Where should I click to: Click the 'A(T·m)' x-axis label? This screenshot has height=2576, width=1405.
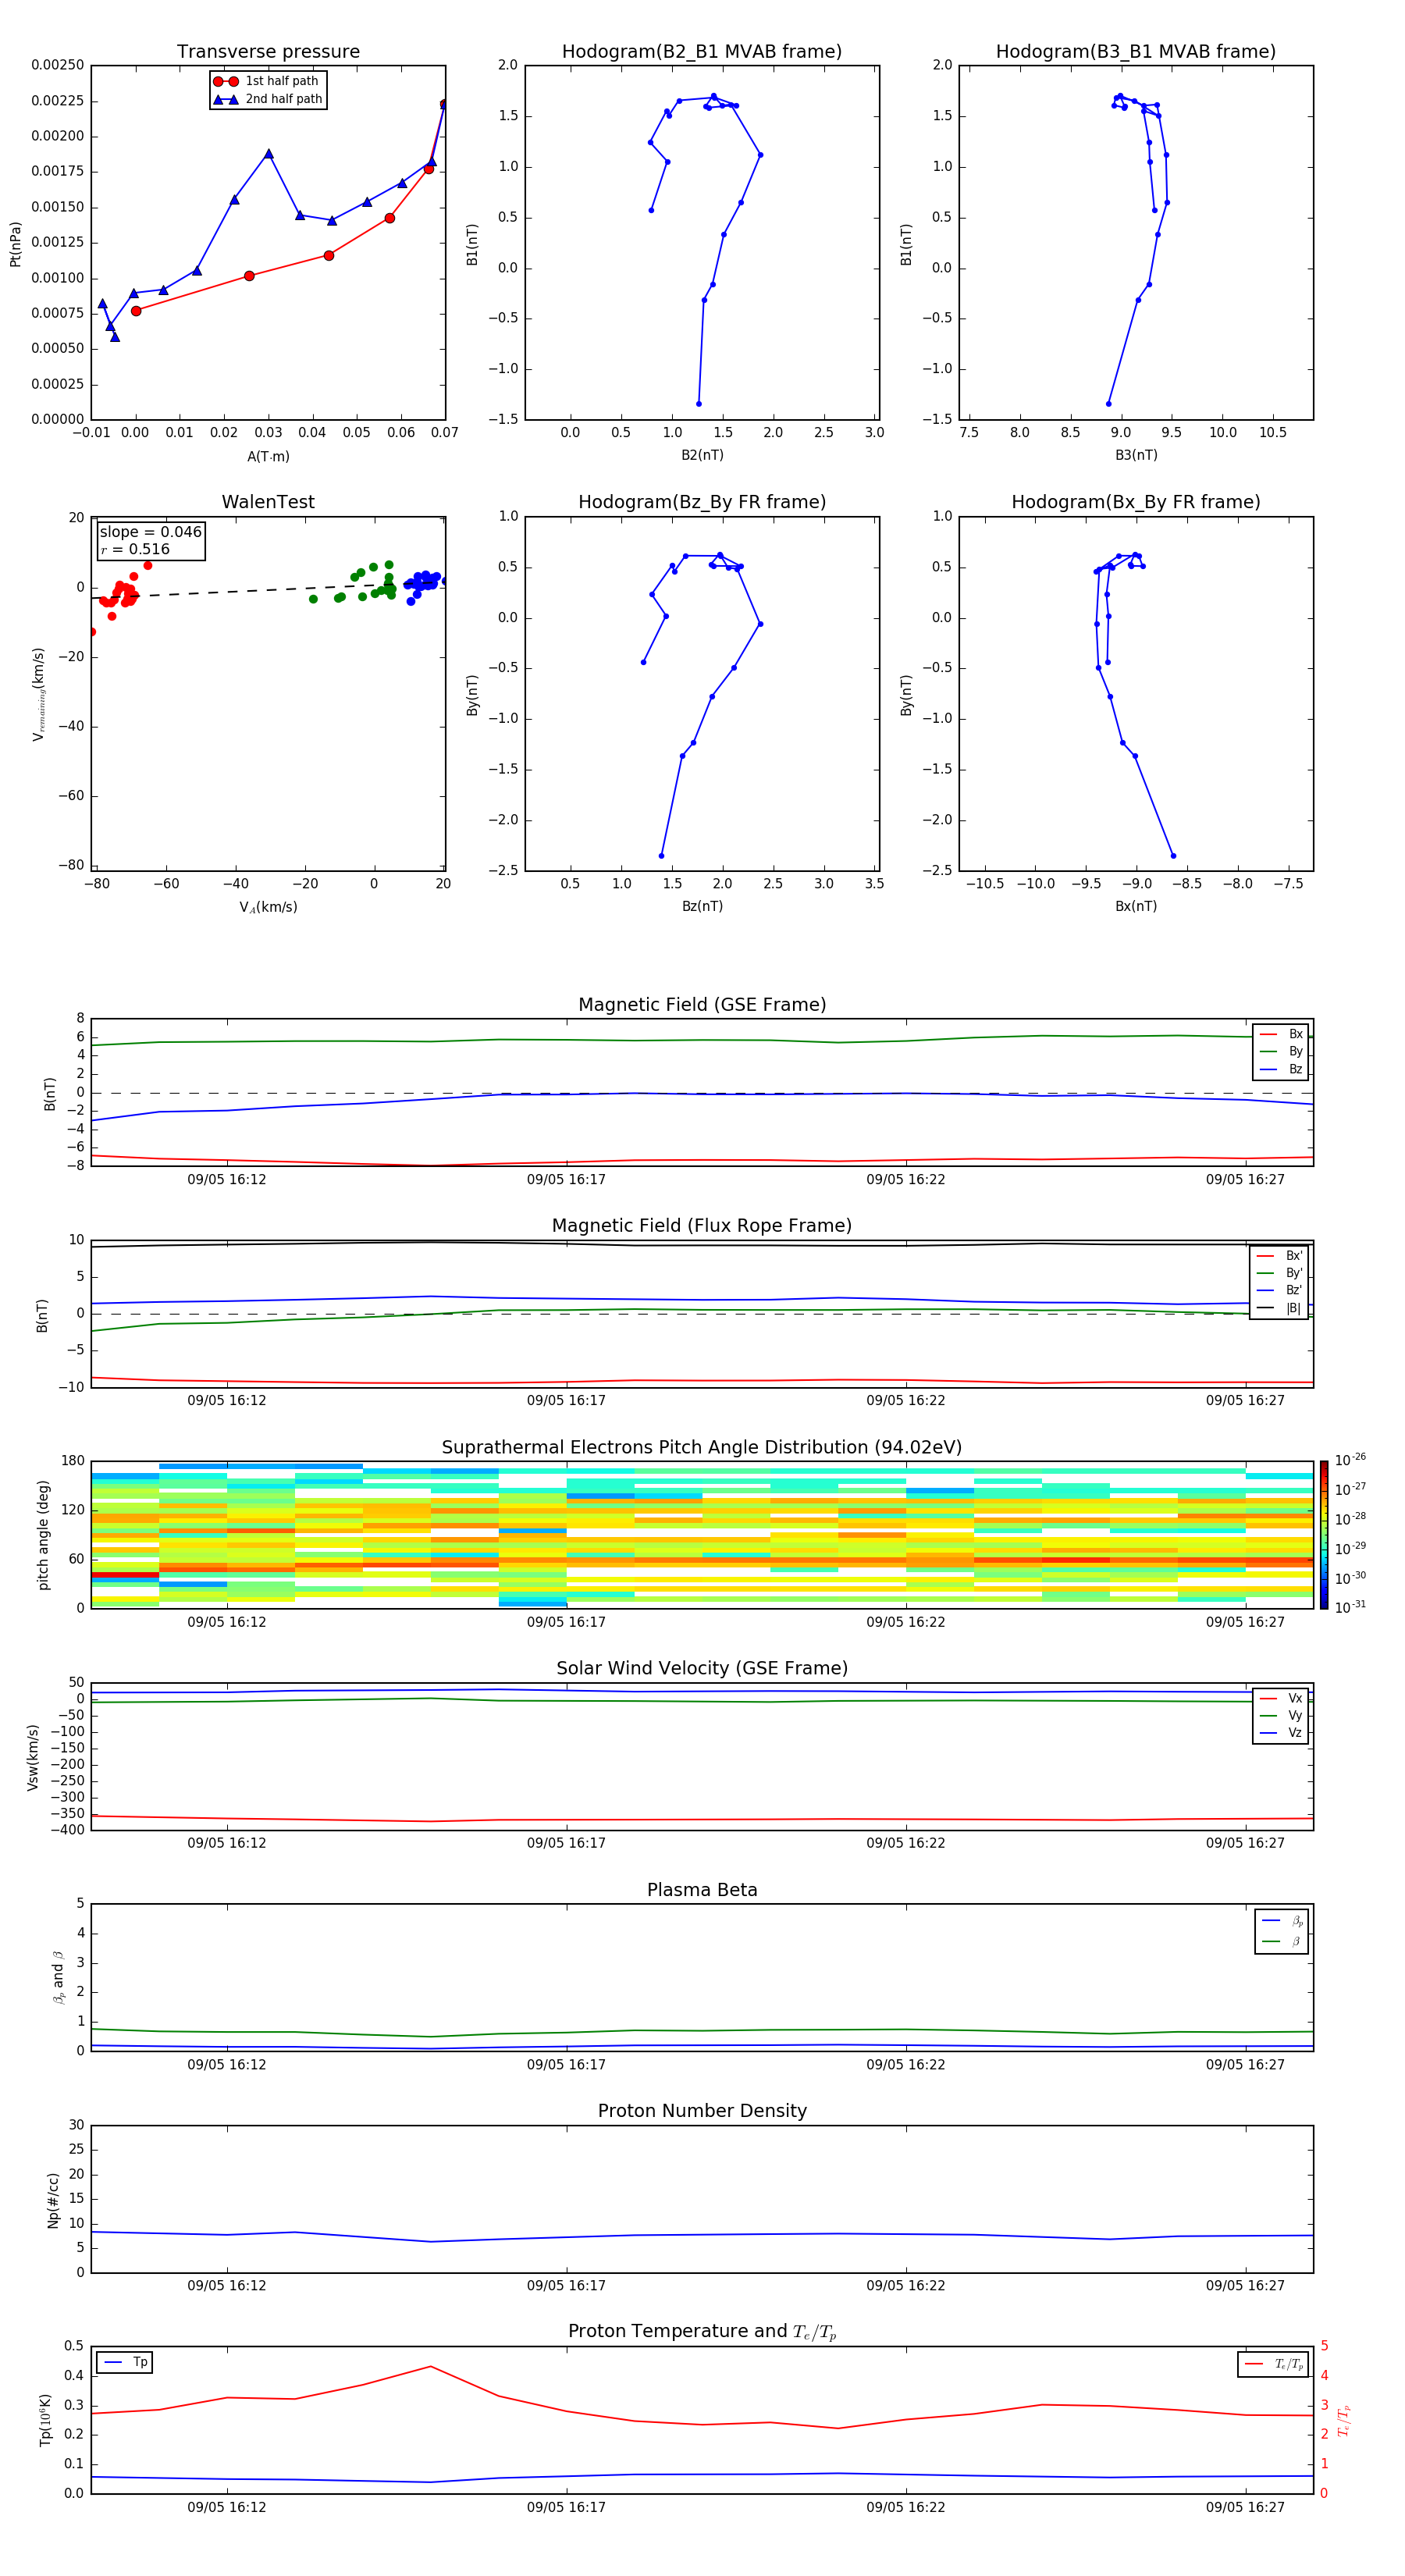(268, 456)
